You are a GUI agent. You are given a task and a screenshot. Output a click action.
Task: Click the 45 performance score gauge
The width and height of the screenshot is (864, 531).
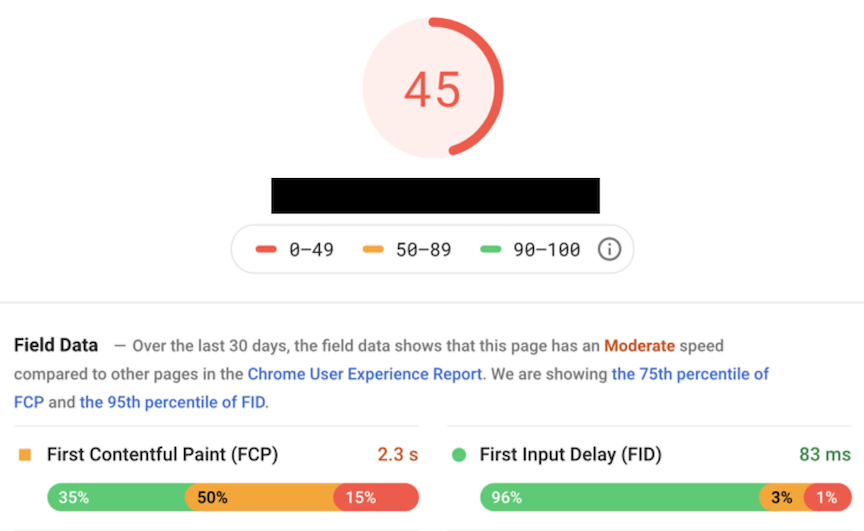[433, 88]
